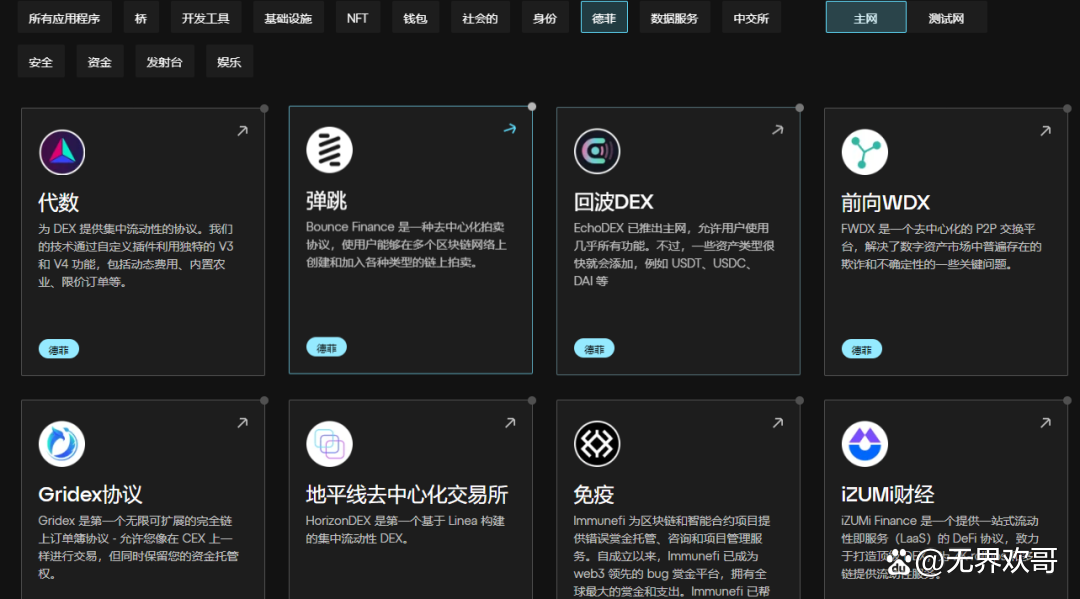This screenshot has width=1080, height=599.
Task: Click the 回波DEX EchoDEX logo
Action: 597,151
